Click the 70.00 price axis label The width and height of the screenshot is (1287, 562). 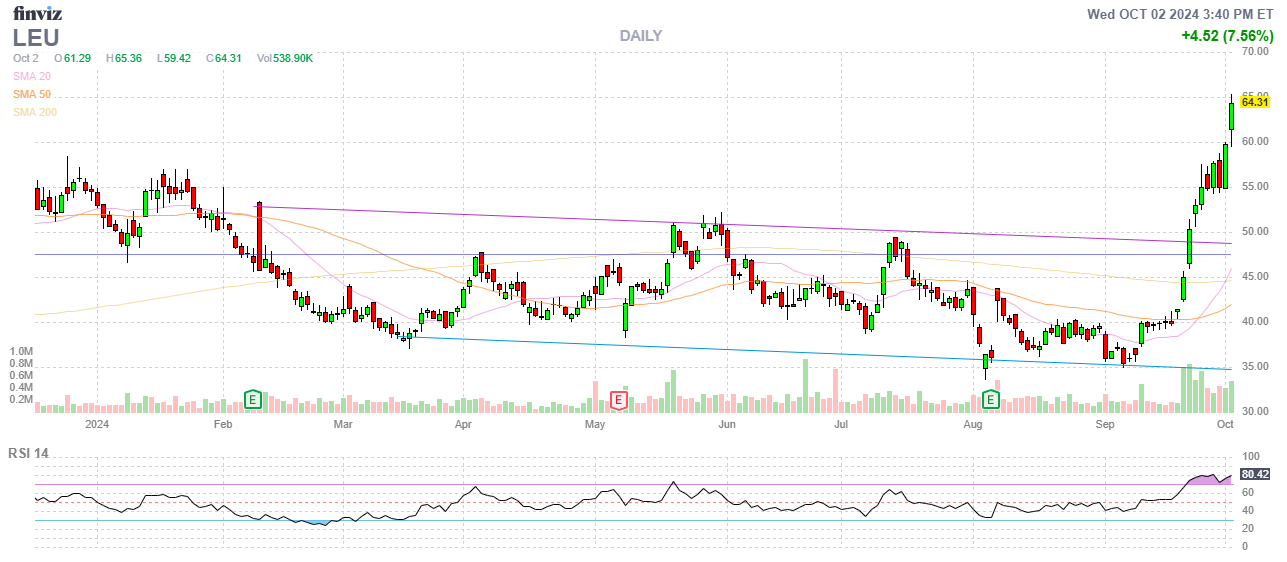(x=1255, y=51)
